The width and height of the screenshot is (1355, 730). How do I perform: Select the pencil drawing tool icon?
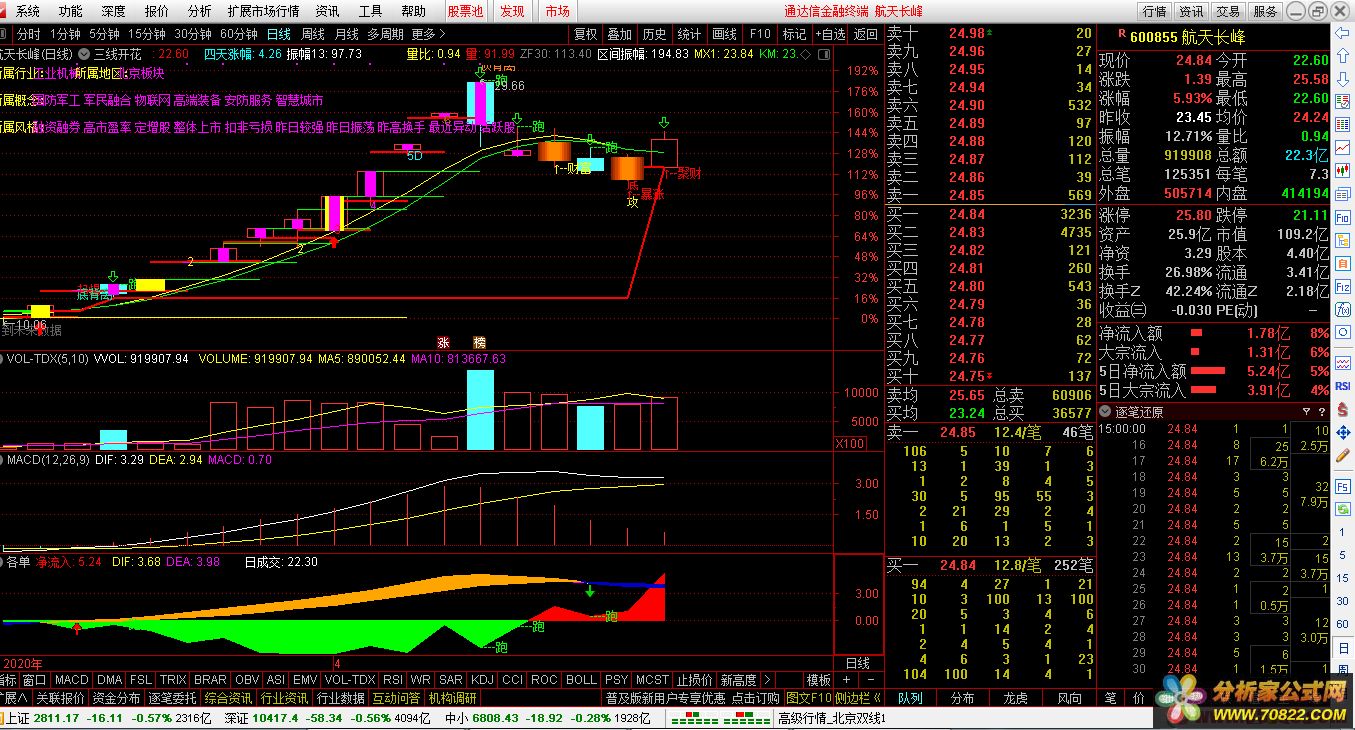[1343, 455]
